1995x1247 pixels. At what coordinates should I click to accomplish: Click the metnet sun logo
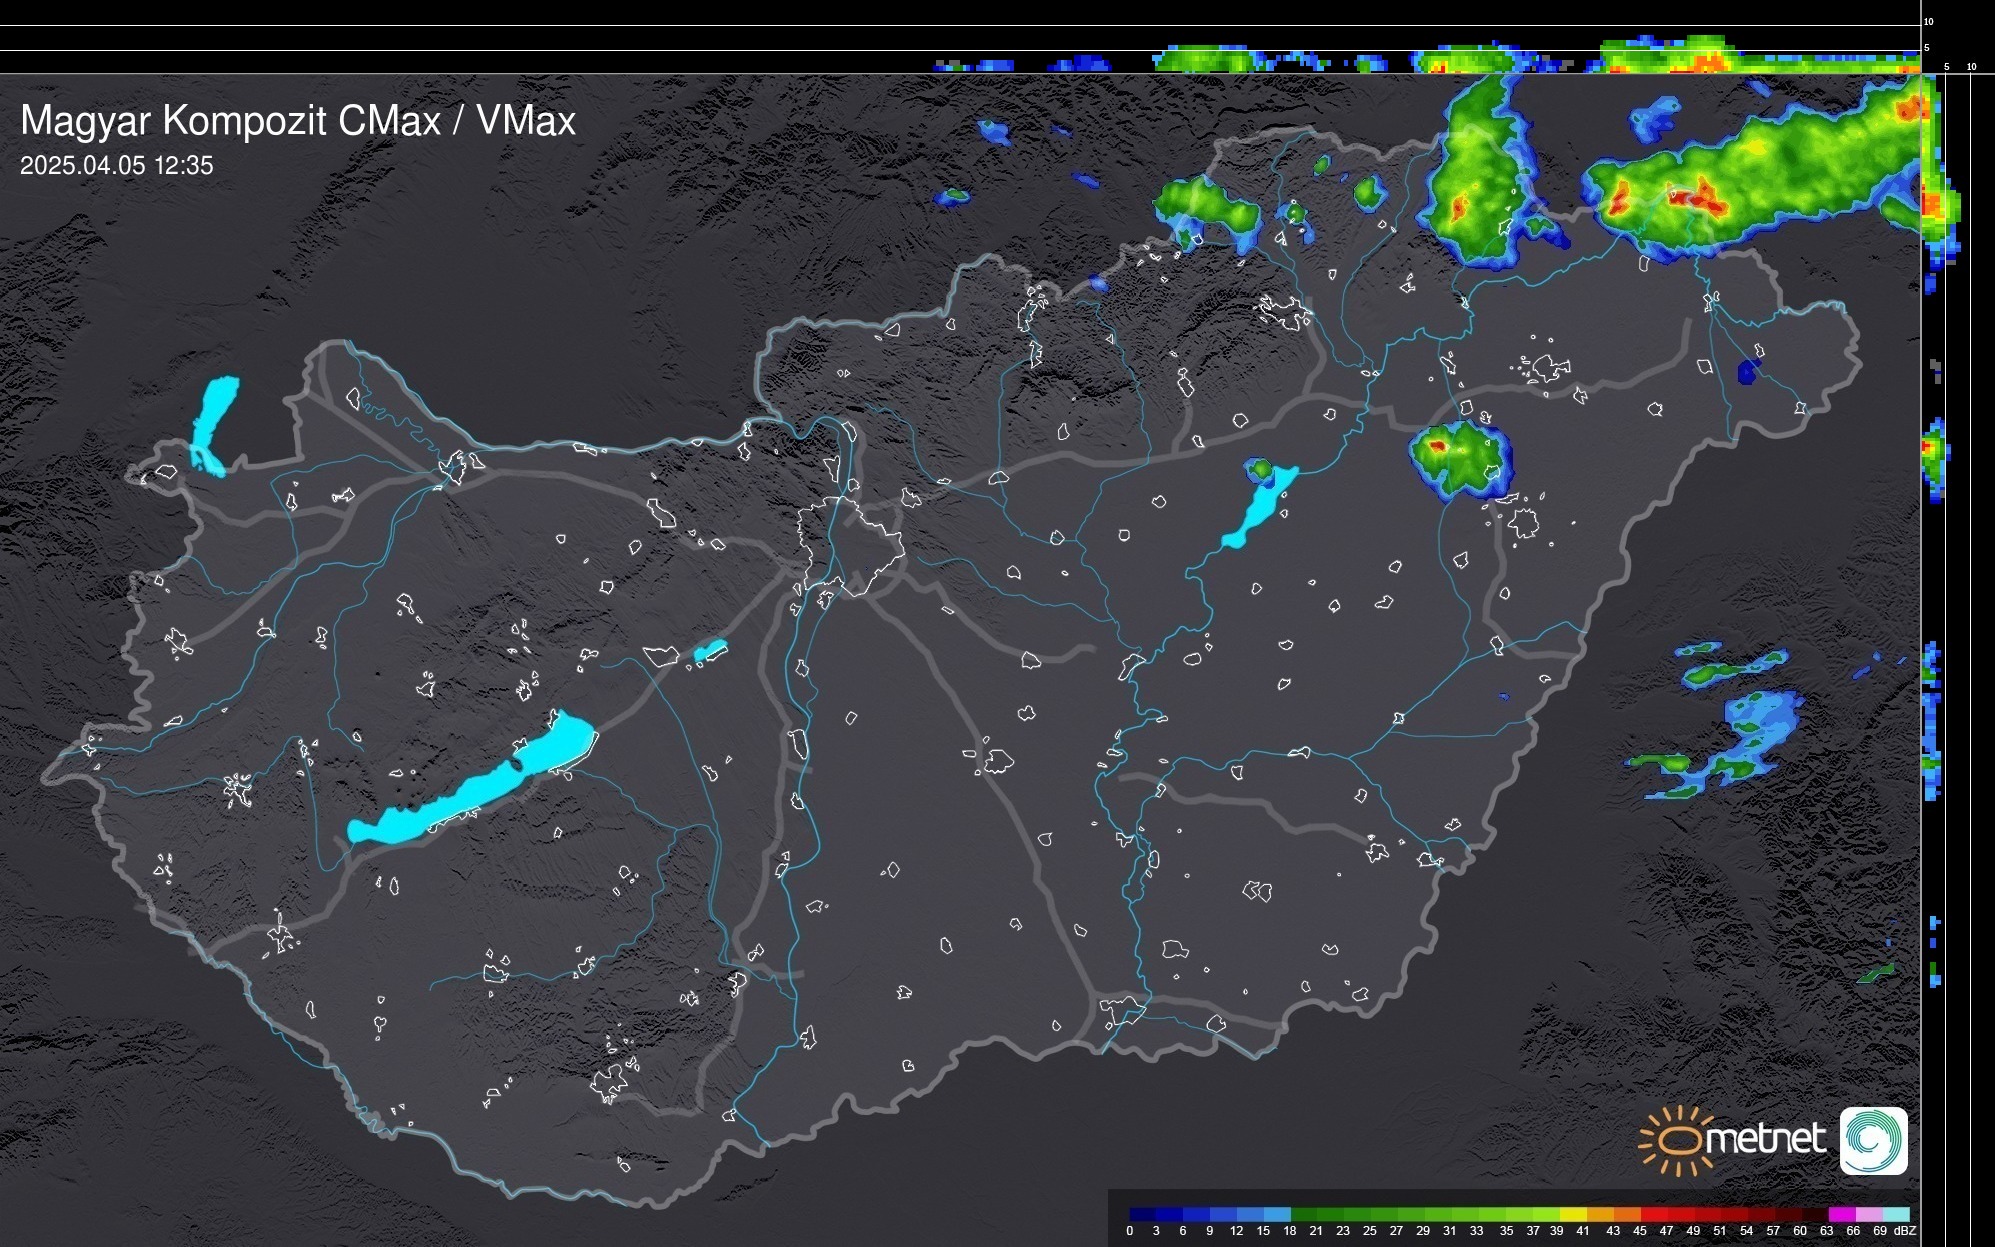pyautogui.click(x=1675, y=1140)
